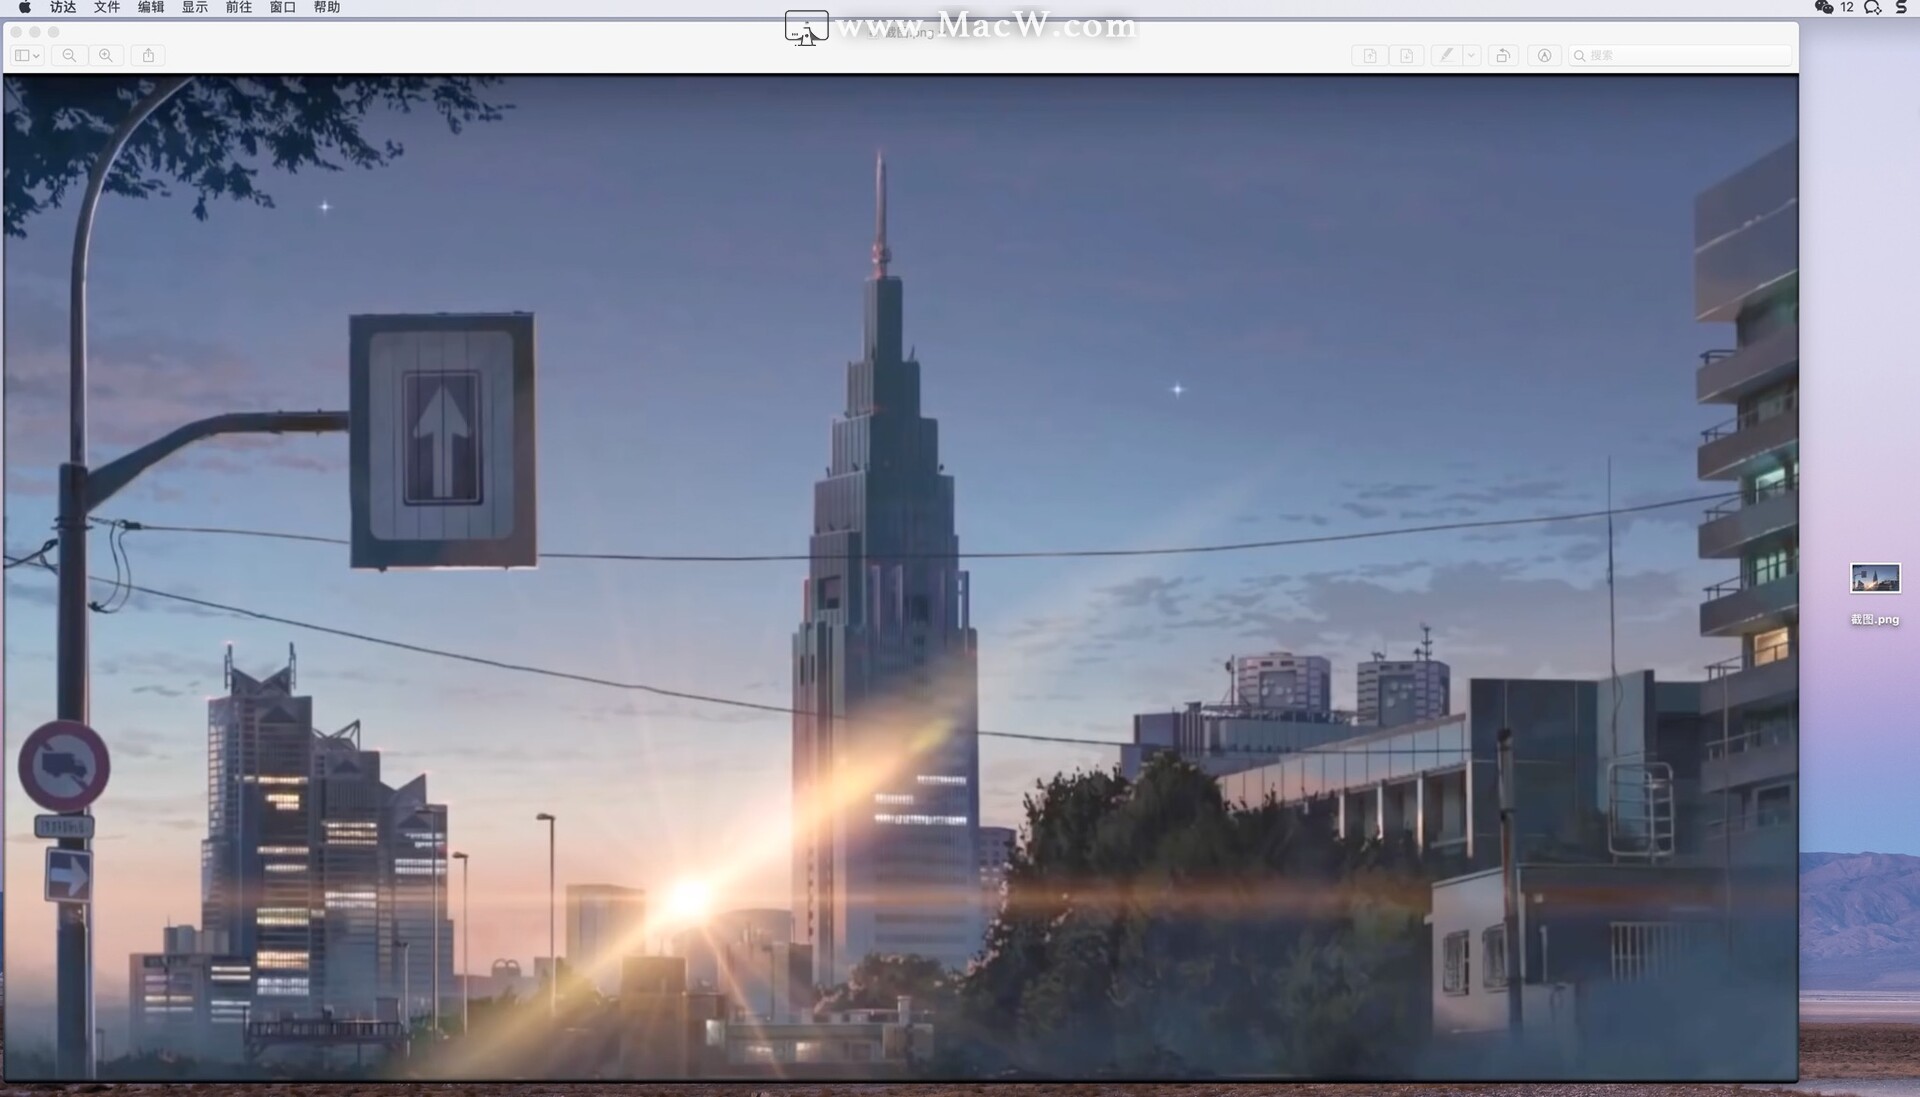This screenshot has width=1920, height=1097.
Task: Open the sidebar view dropdown
Action: click(27, 56)
